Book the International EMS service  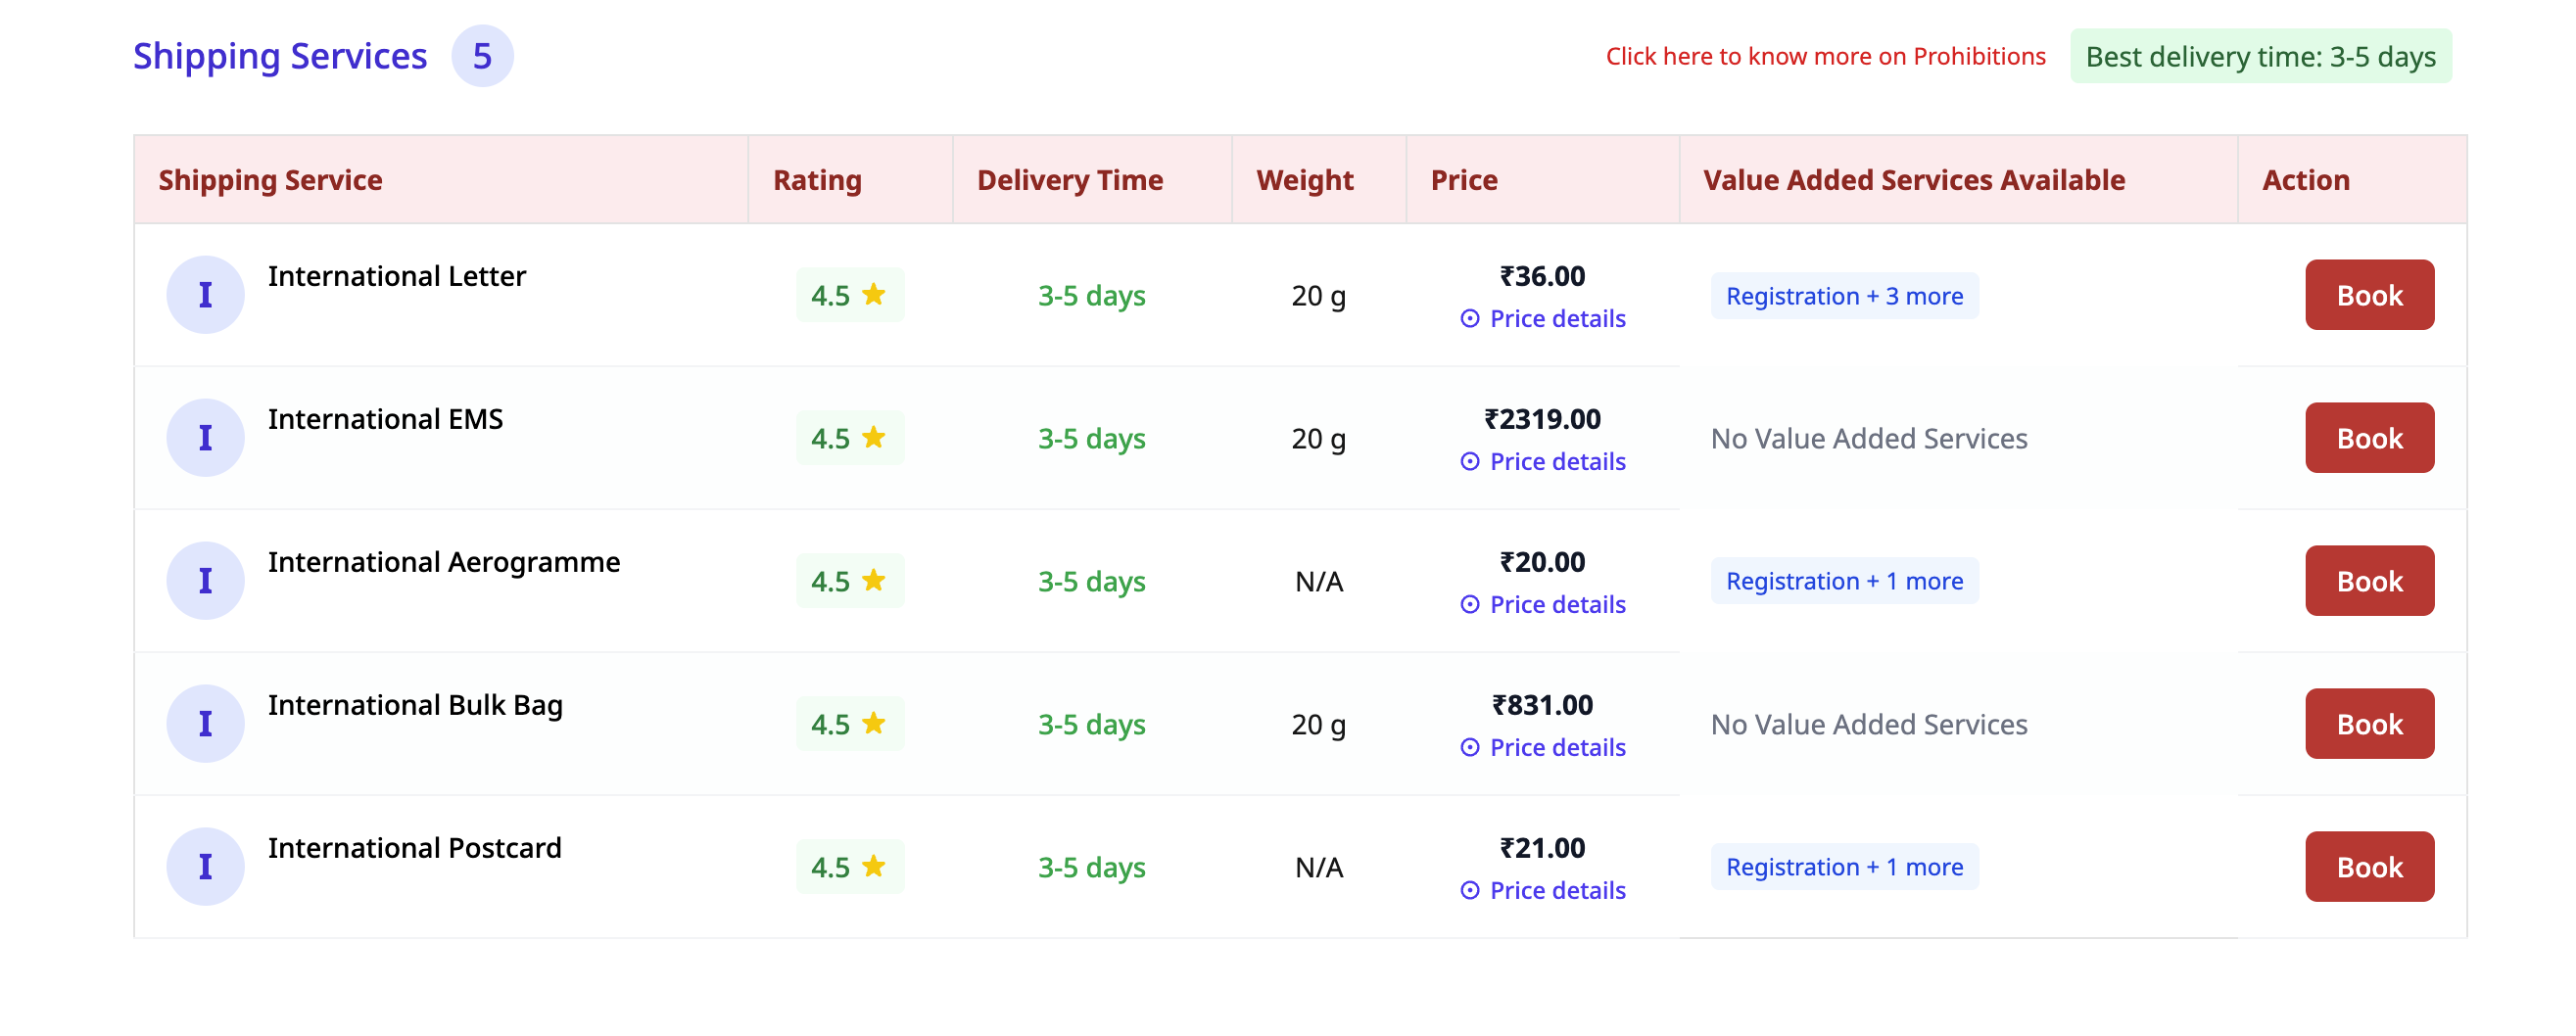click(2369, 438)
